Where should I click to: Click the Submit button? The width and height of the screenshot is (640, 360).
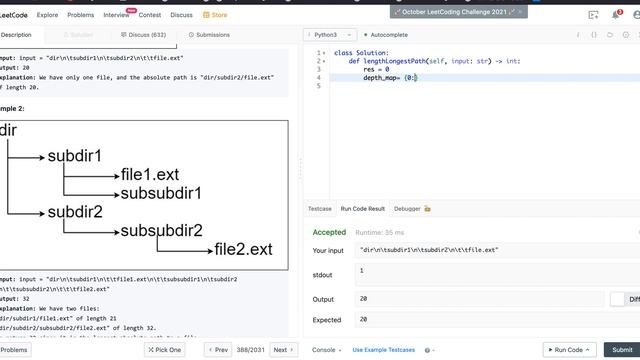pyautogui.click(x=622, y=350)
